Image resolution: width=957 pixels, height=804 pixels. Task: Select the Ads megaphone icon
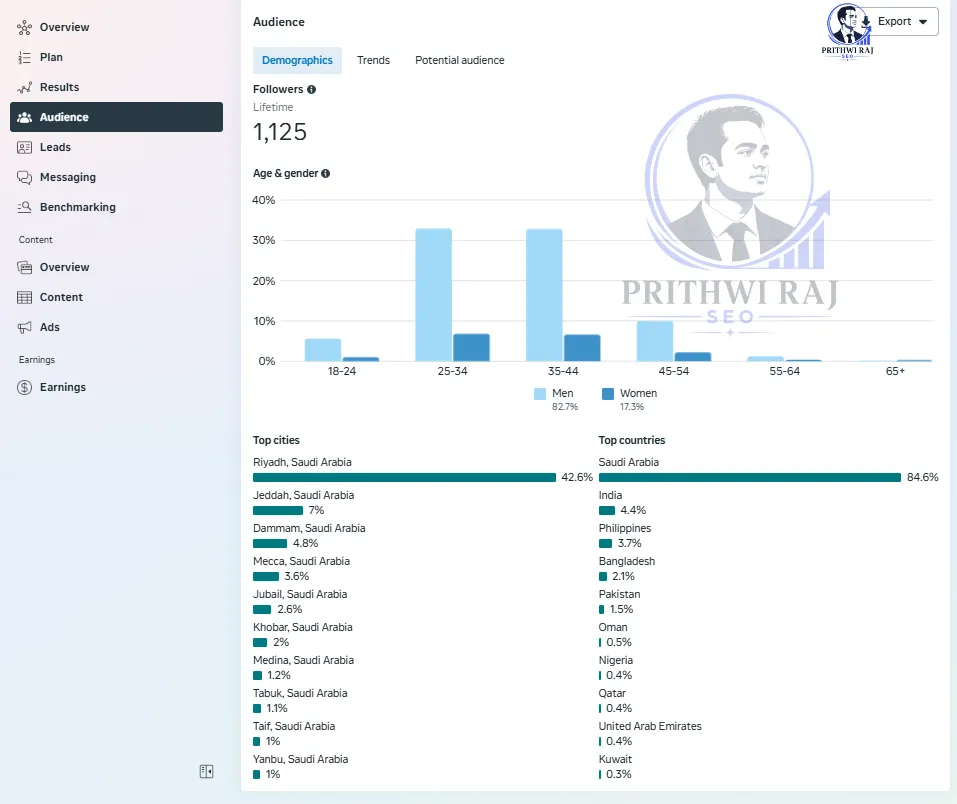[24, 327]
